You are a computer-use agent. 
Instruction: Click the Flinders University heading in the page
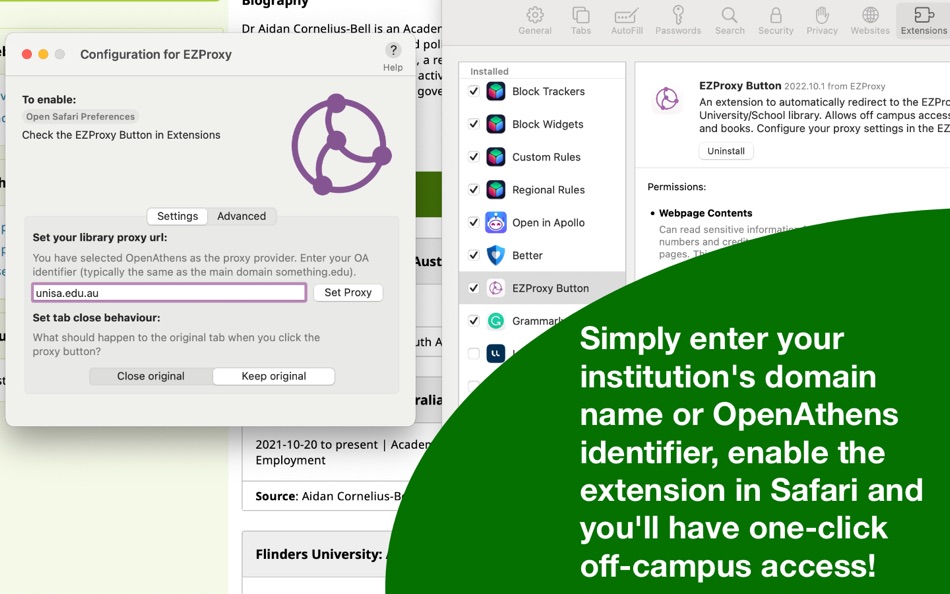(318, 554)
